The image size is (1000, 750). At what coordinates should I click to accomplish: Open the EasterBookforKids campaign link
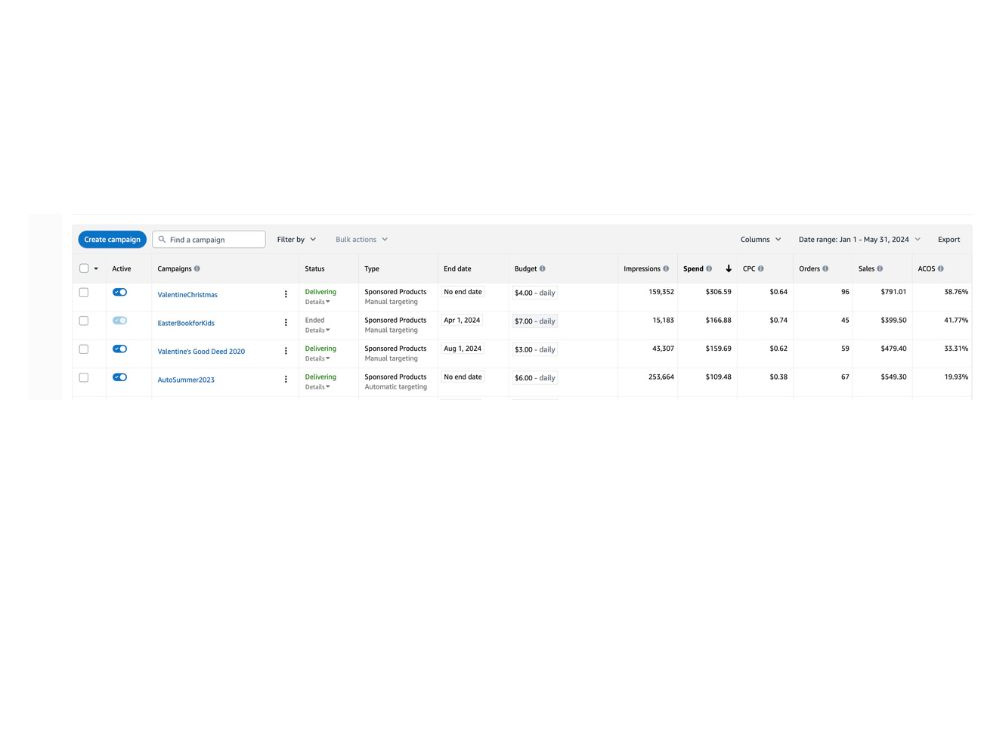click(186, 323)
